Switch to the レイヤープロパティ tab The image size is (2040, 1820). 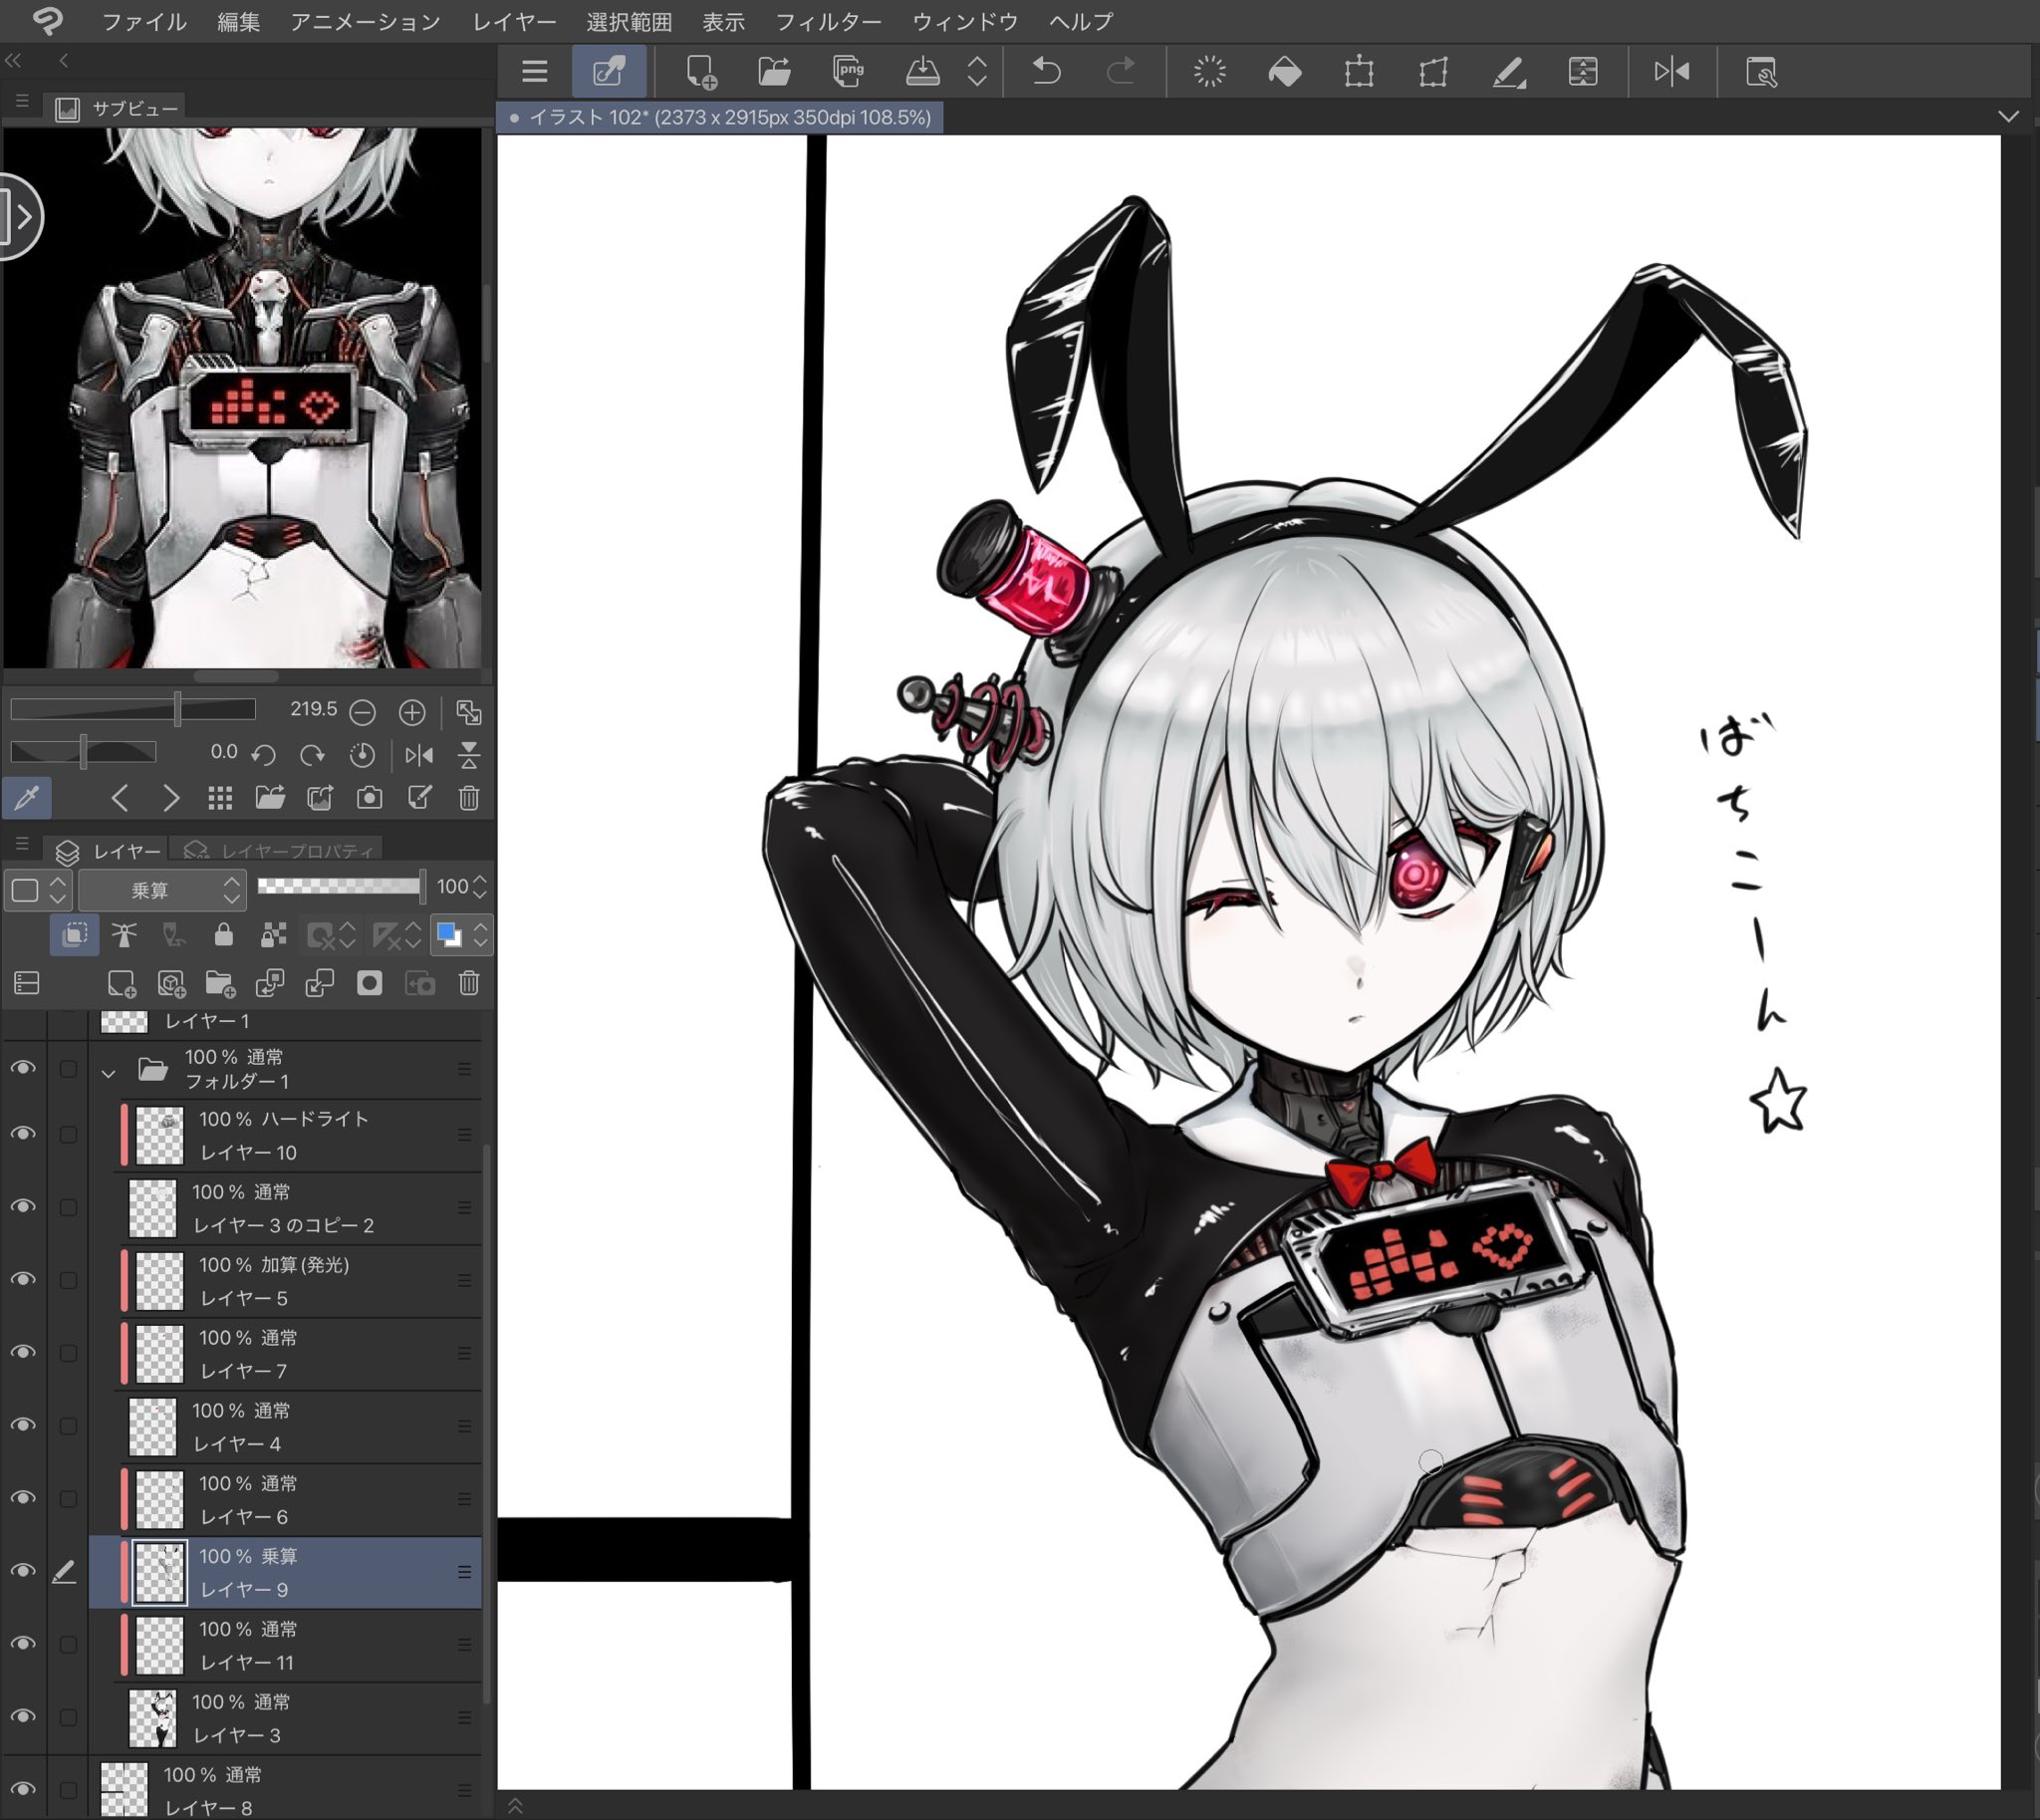[280, 851]
